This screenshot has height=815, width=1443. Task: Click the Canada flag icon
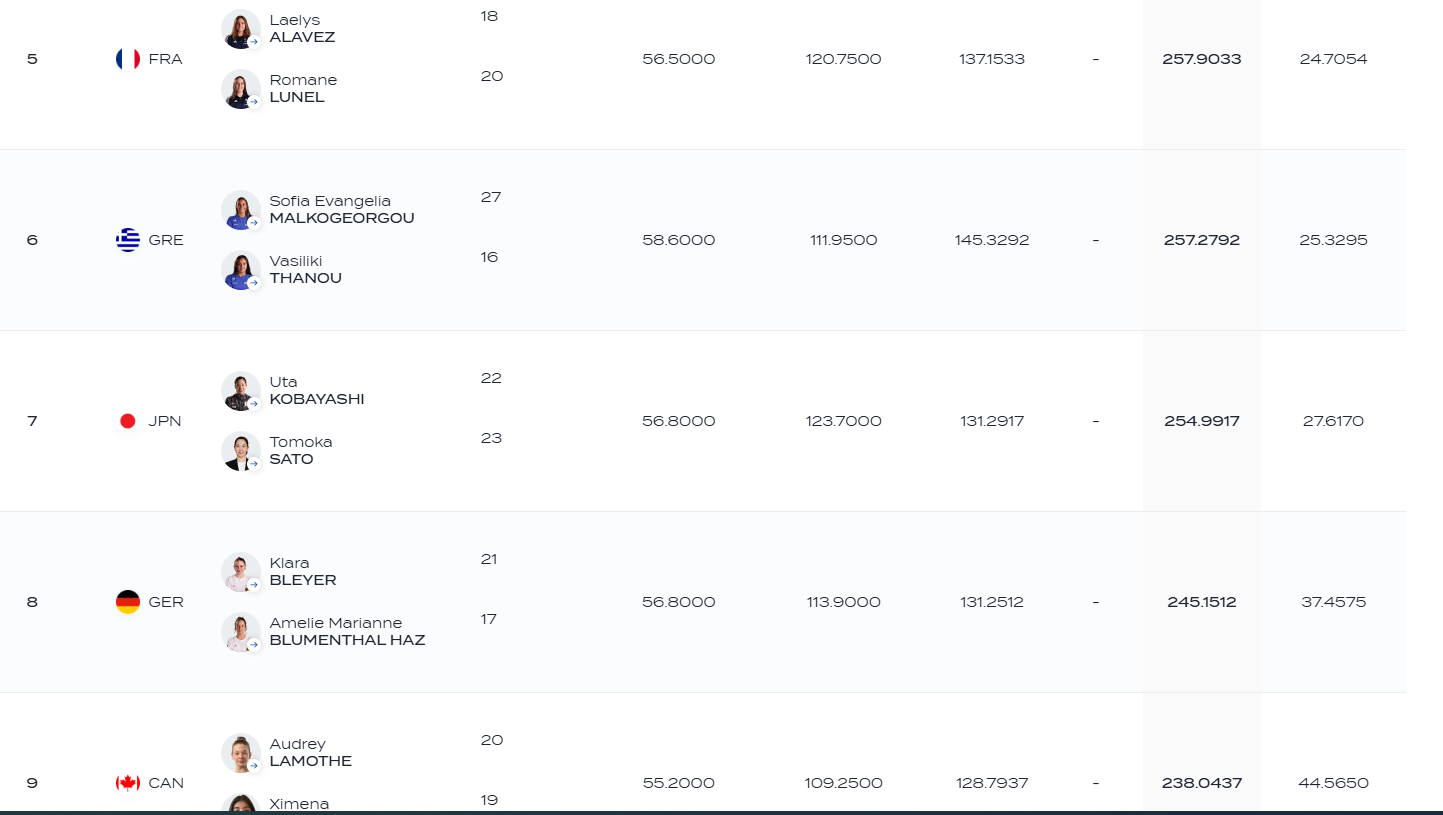click(x=128, y=783)
